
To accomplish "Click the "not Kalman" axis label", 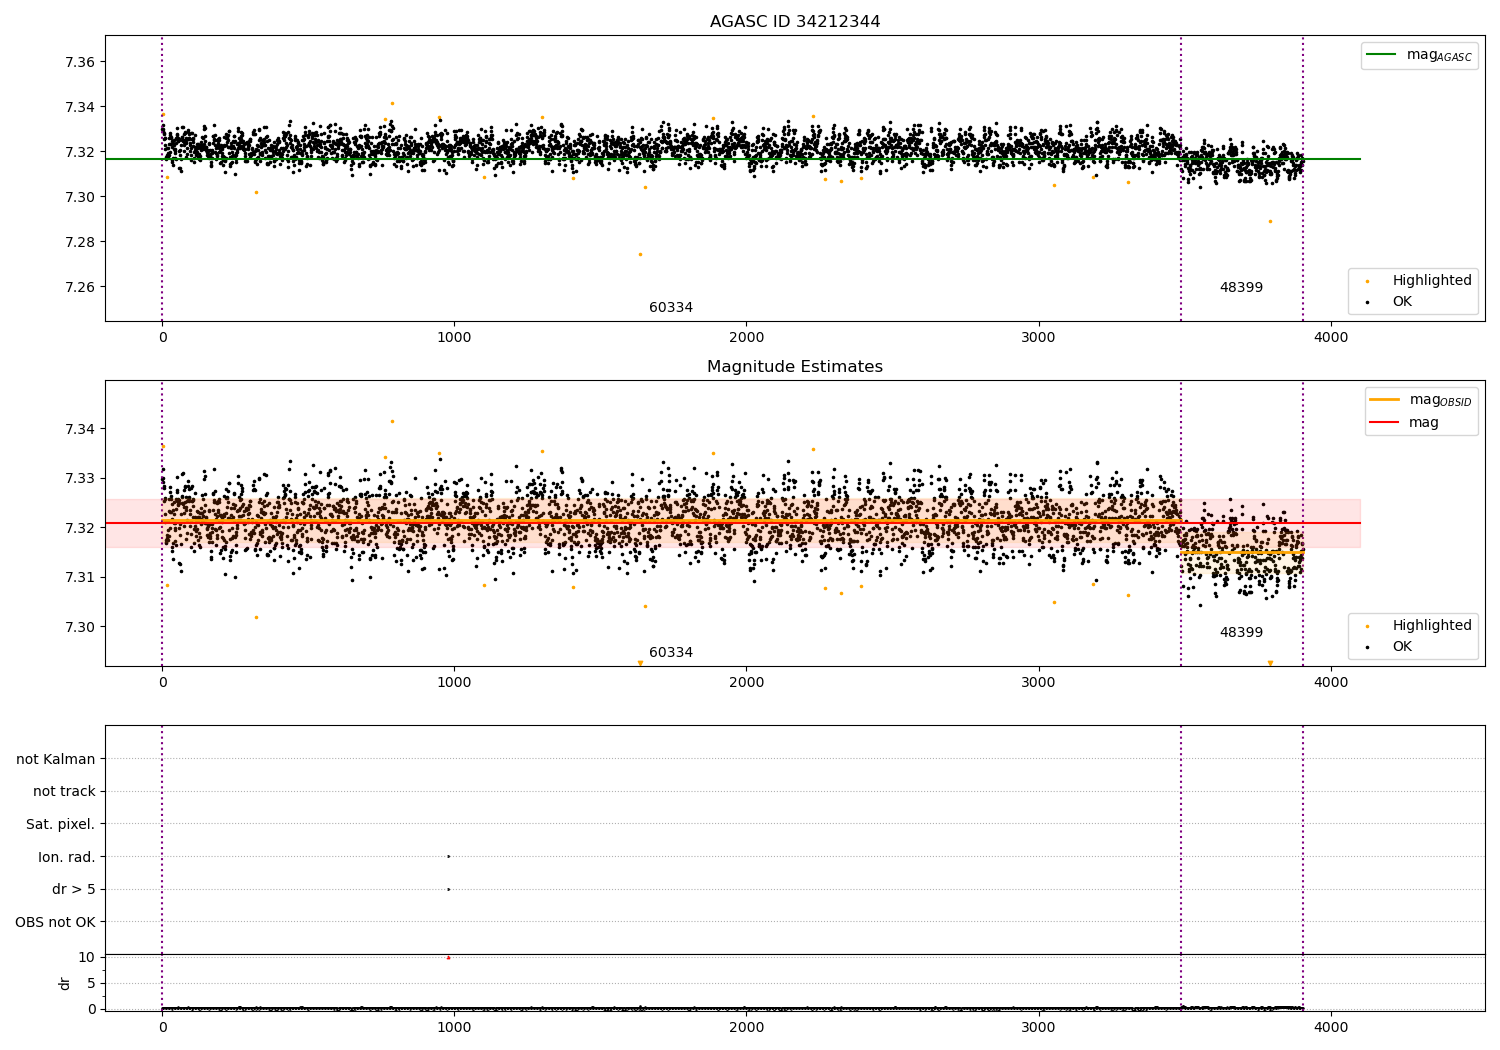I will pyautogui.click(x=56, y=759).
